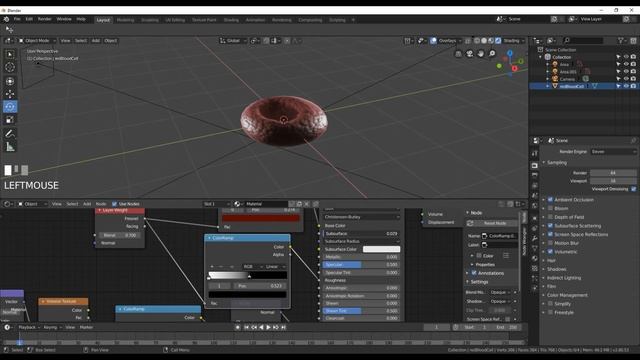Open the Output properties tab icon

[535, 175]
